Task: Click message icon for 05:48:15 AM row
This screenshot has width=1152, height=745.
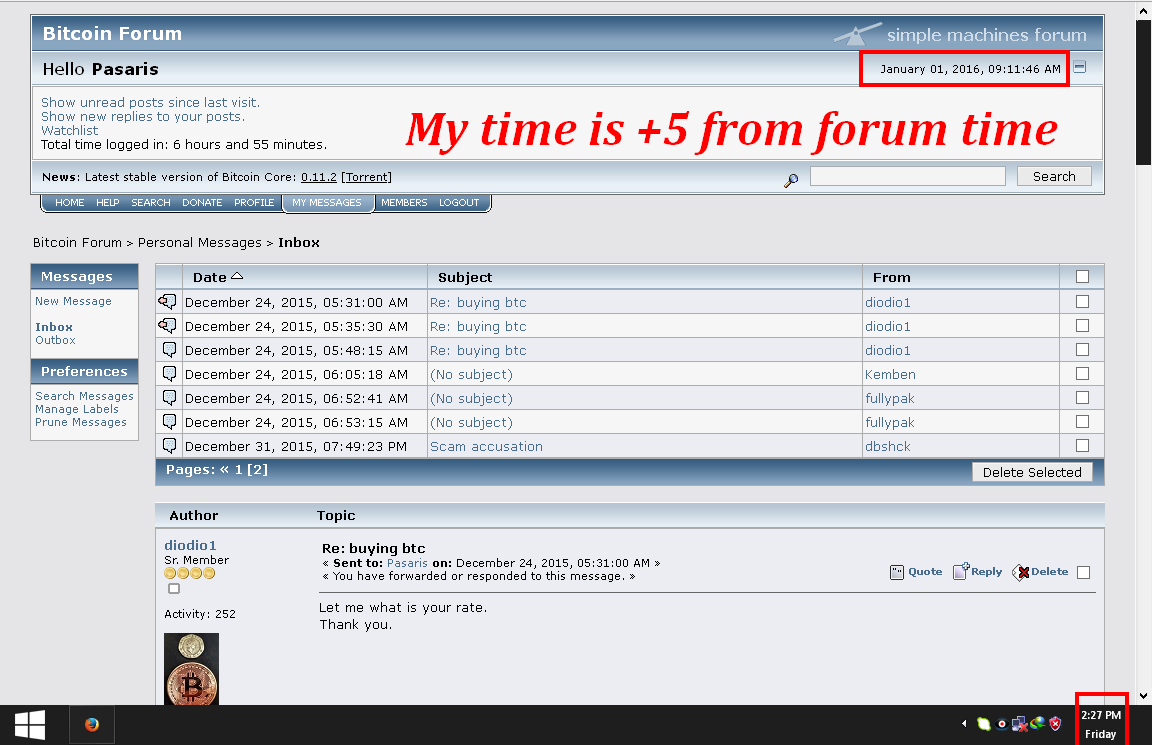Action: (x=170, y=350)
